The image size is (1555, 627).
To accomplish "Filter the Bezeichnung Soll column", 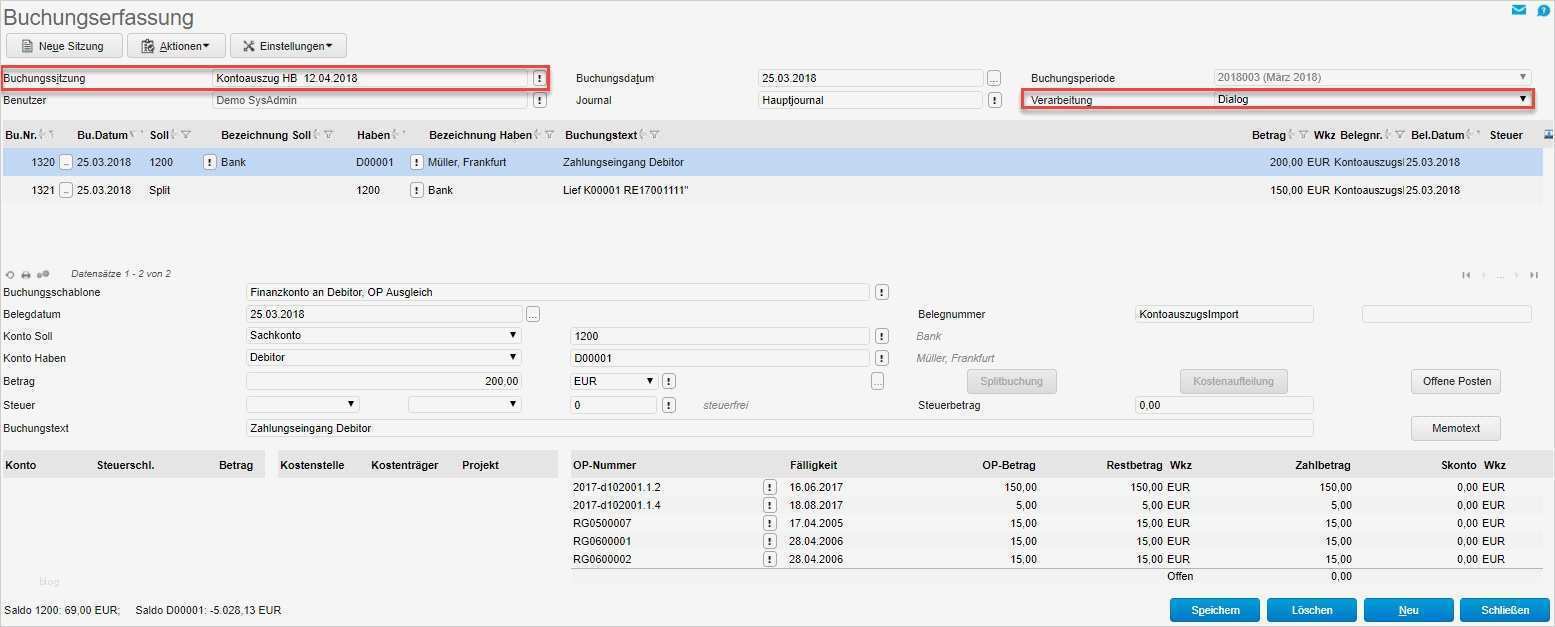I will tap(330, 135).
